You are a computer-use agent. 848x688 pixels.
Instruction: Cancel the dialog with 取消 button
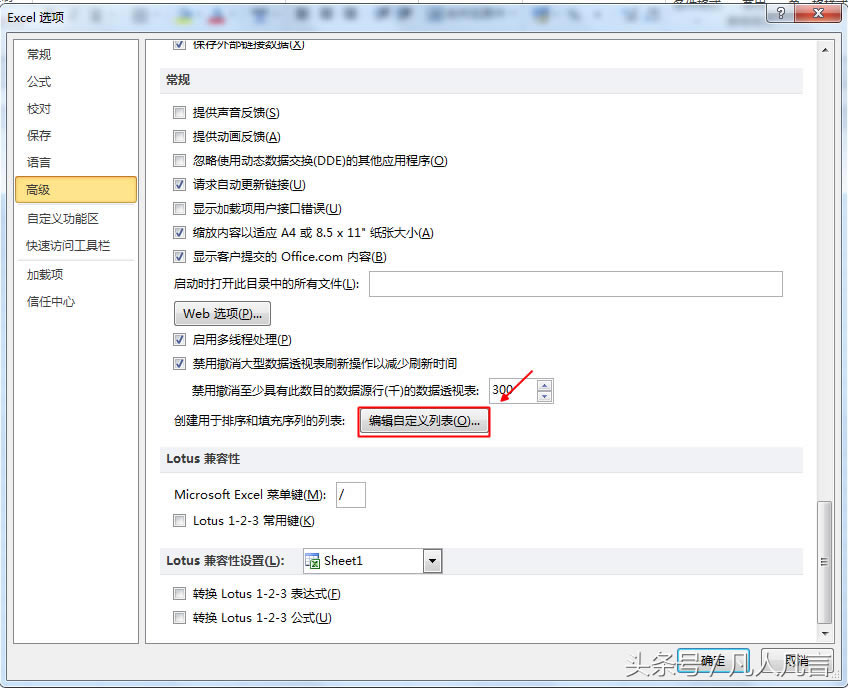tap(797, 660)
